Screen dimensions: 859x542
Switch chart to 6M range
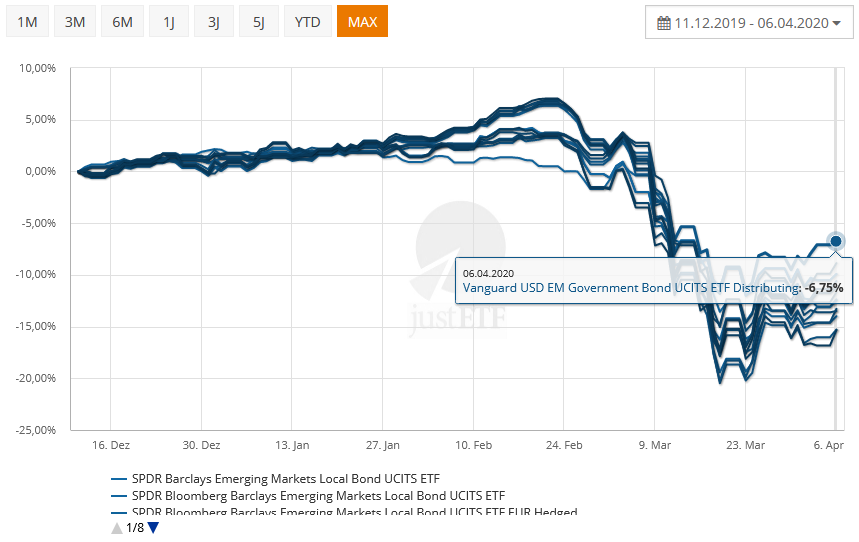click(x=122, y=21)
